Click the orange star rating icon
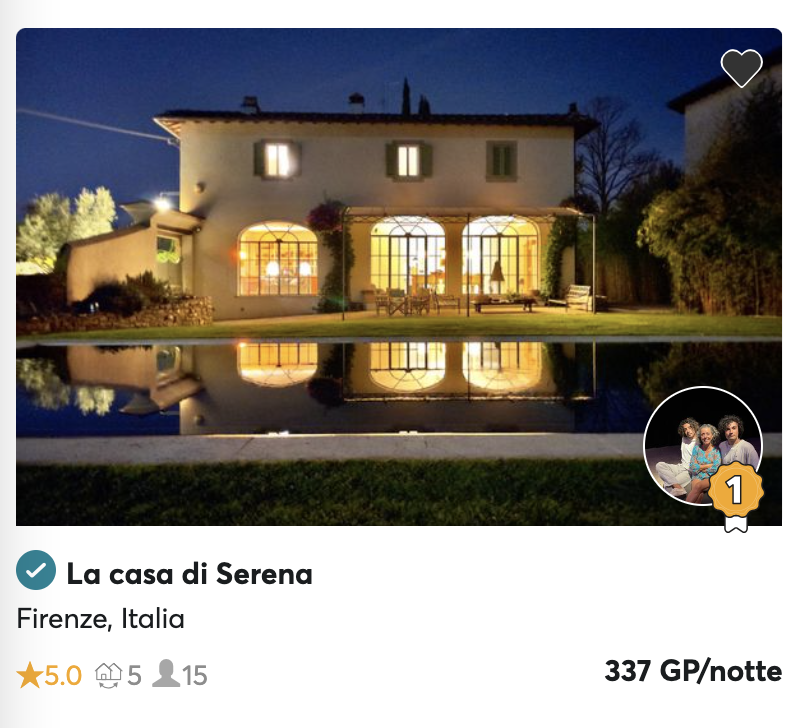Image resolution: width=810 pixels, height=728 pixels. (29, 675)
